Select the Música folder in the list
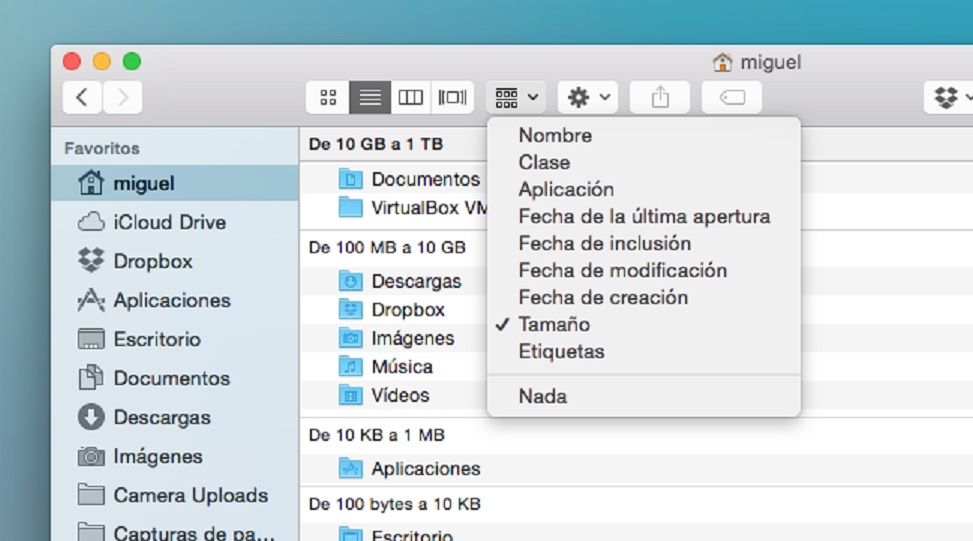The width and height of the screenshot is (973, 541). (x=401, y=366)
